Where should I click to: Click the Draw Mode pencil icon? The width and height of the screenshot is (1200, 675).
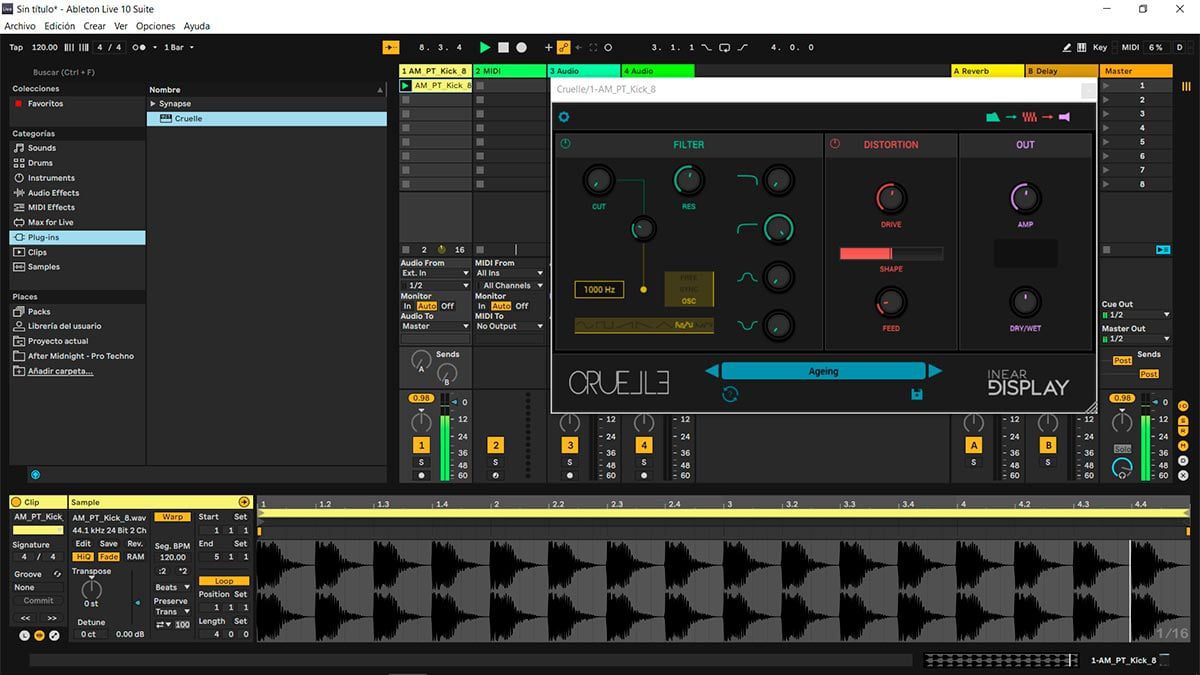coord(1067,47)
